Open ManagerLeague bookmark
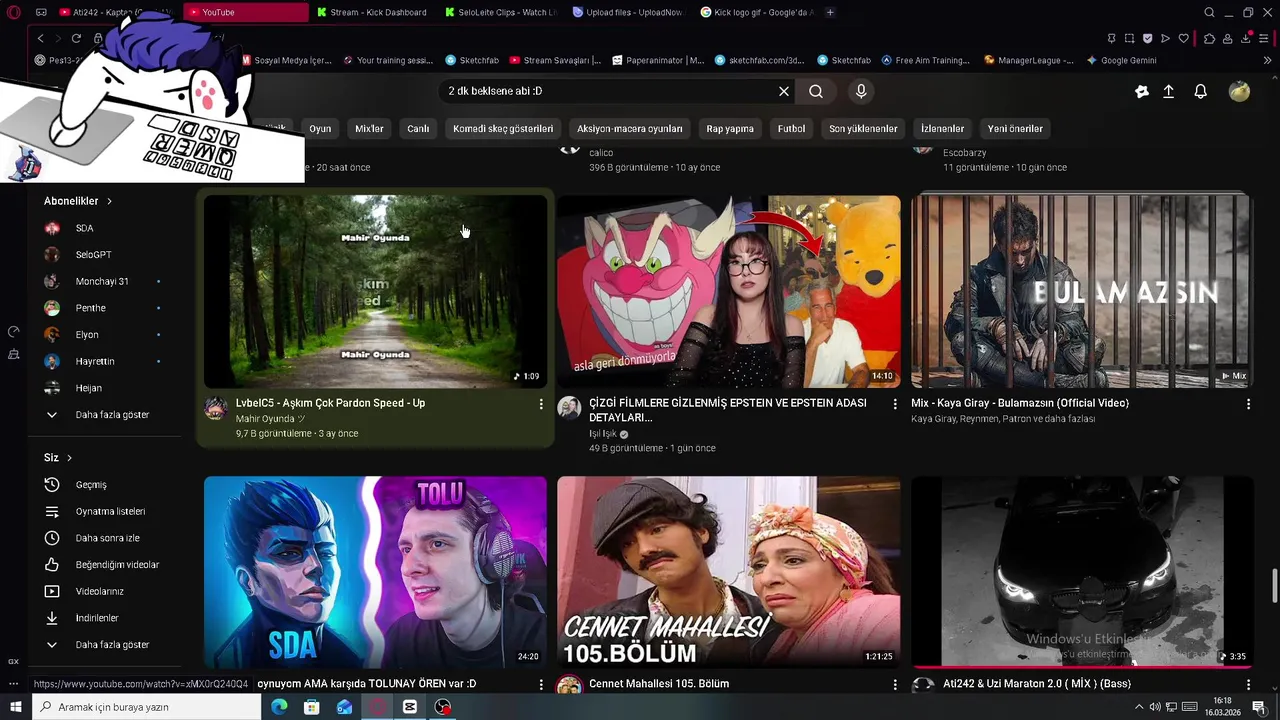Viewport: 1280px width, 720px height. (1028, 60)
